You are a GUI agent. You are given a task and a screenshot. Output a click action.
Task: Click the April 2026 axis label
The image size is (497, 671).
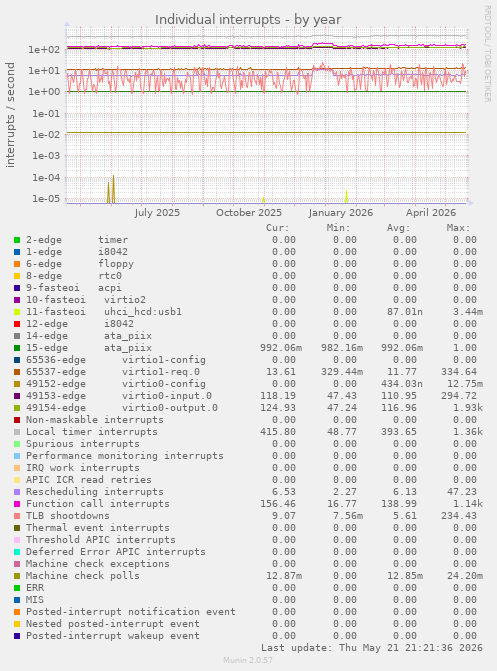click(431, 213)
